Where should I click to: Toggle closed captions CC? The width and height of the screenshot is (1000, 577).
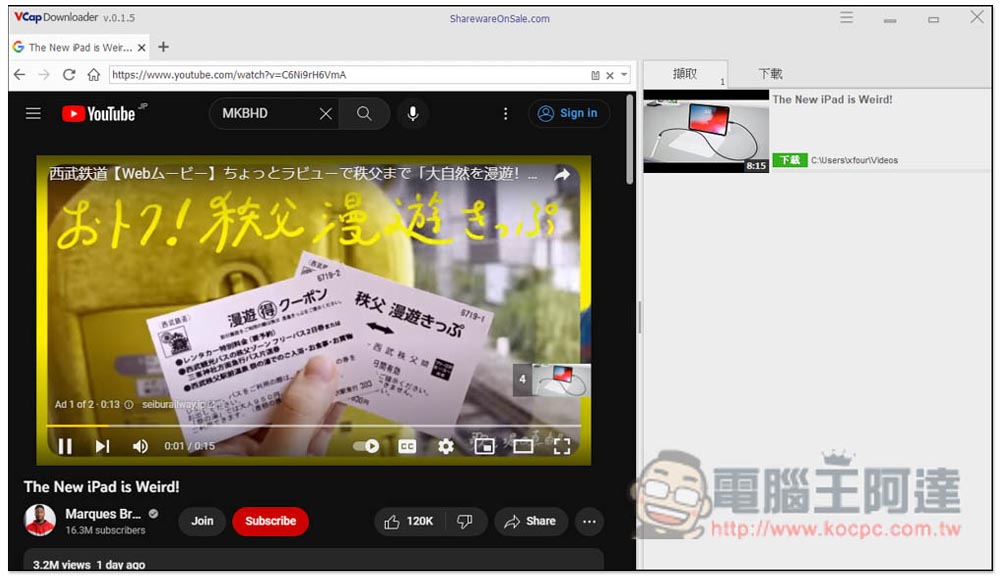coord(407,446)
